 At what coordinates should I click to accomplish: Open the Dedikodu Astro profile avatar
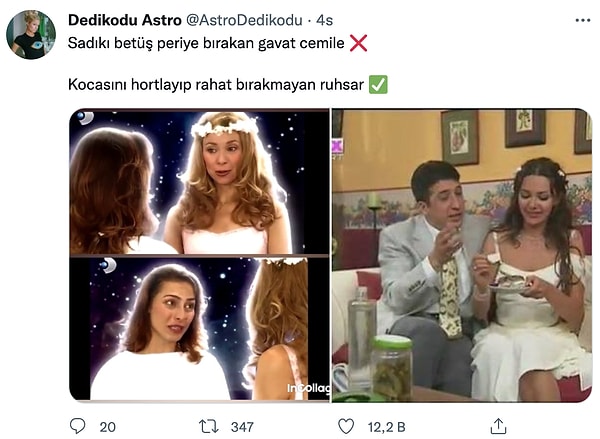[31, 35]
